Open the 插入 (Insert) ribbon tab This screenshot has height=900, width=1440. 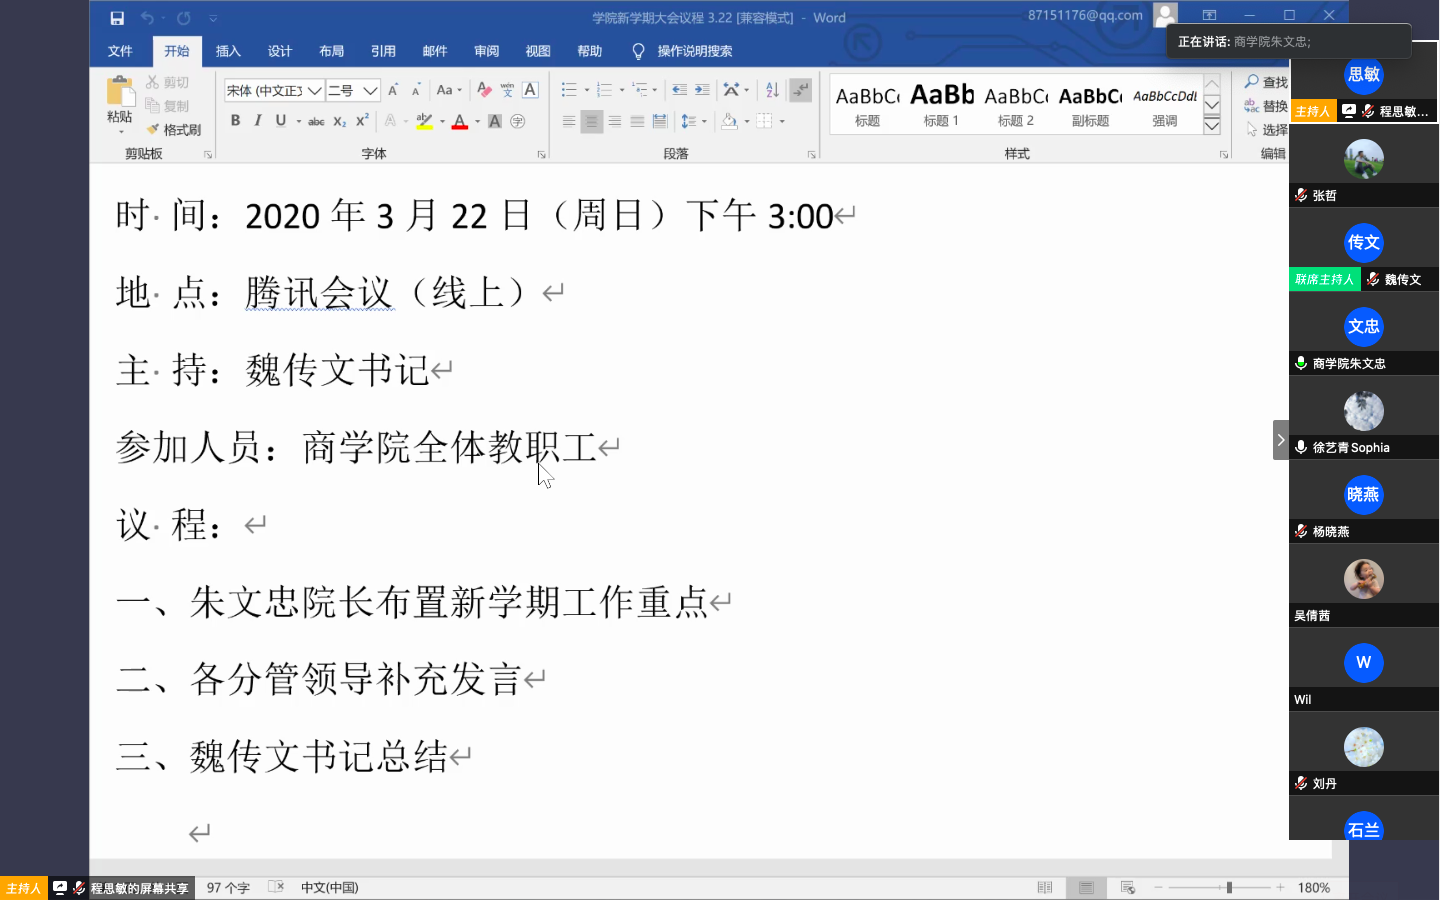pos(228,51)
